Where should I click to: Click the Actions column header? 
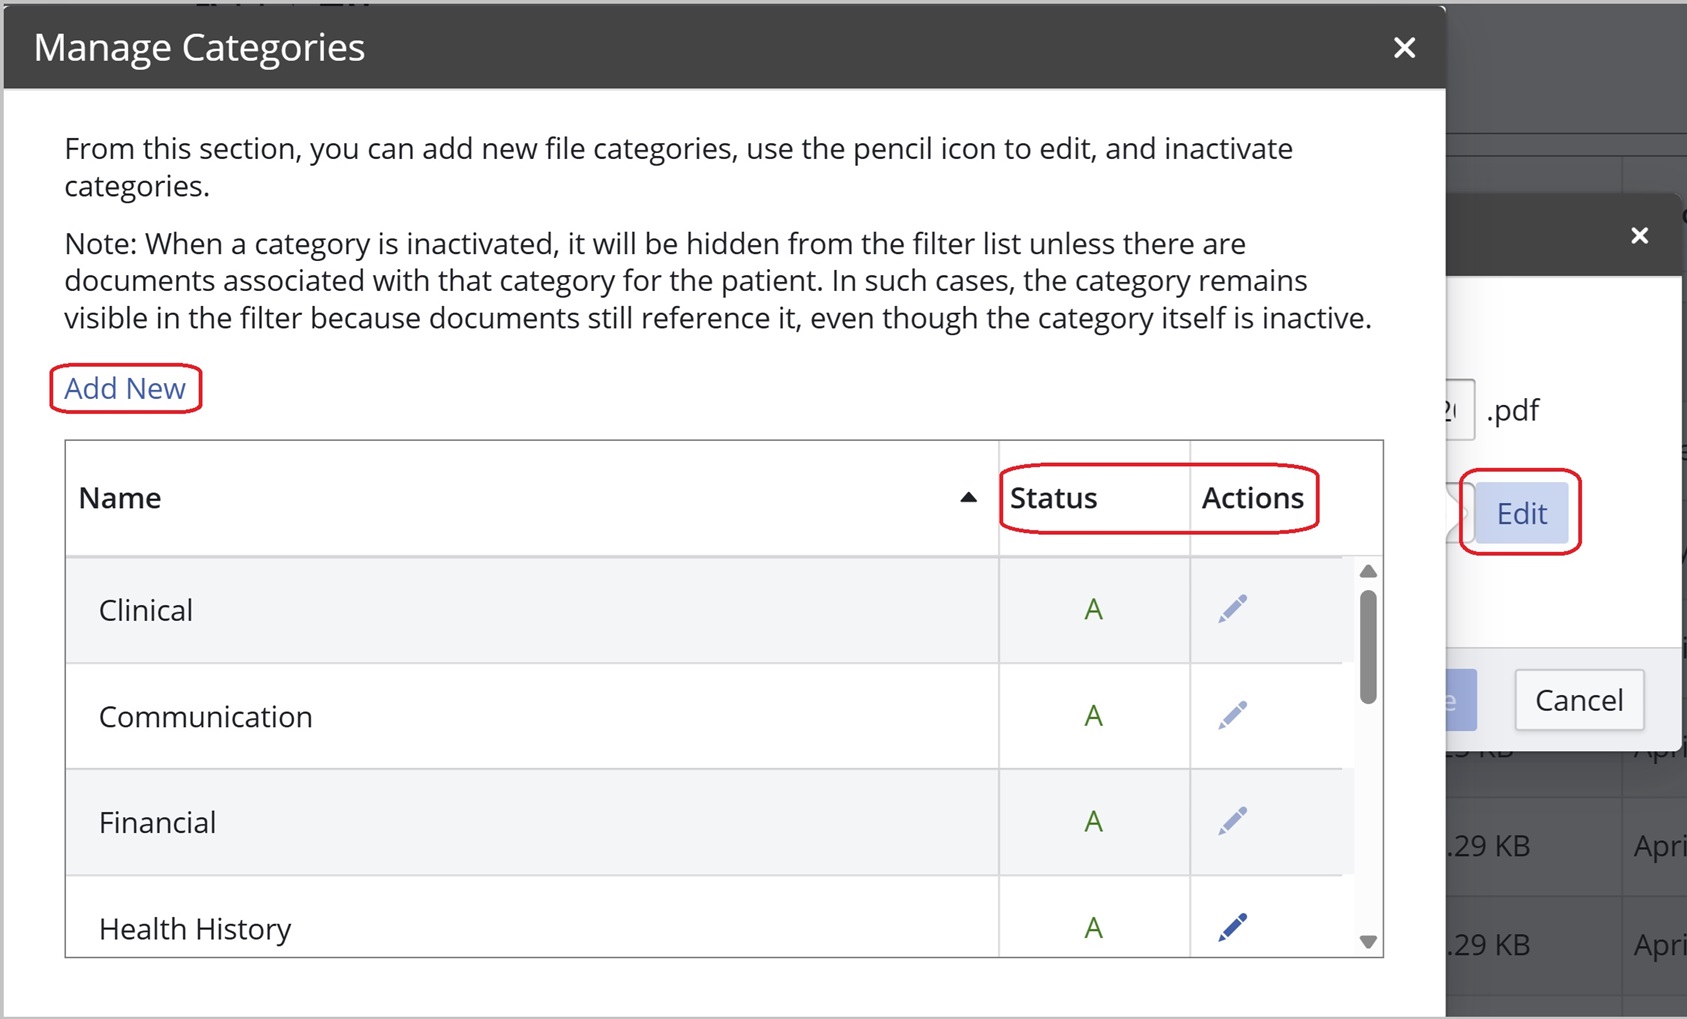(x=1252, y=498)
